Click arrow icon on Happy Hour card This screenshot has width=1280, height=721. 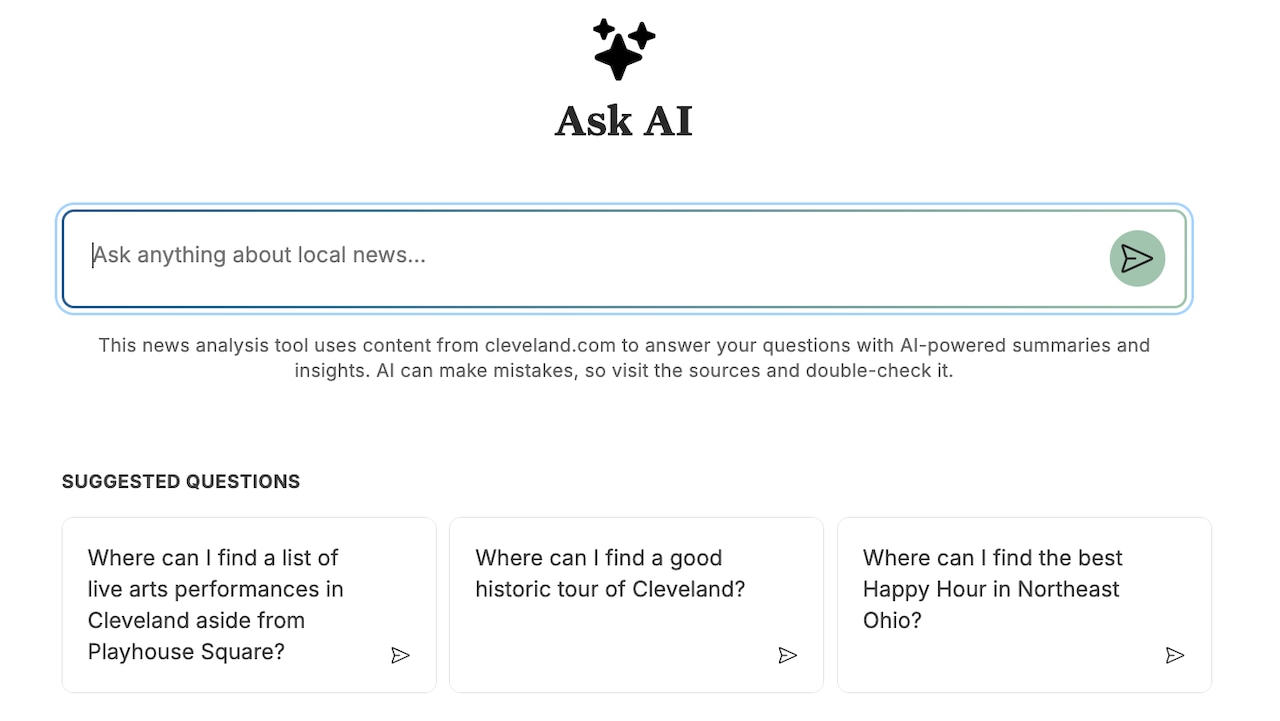(x=1175, y=655)
